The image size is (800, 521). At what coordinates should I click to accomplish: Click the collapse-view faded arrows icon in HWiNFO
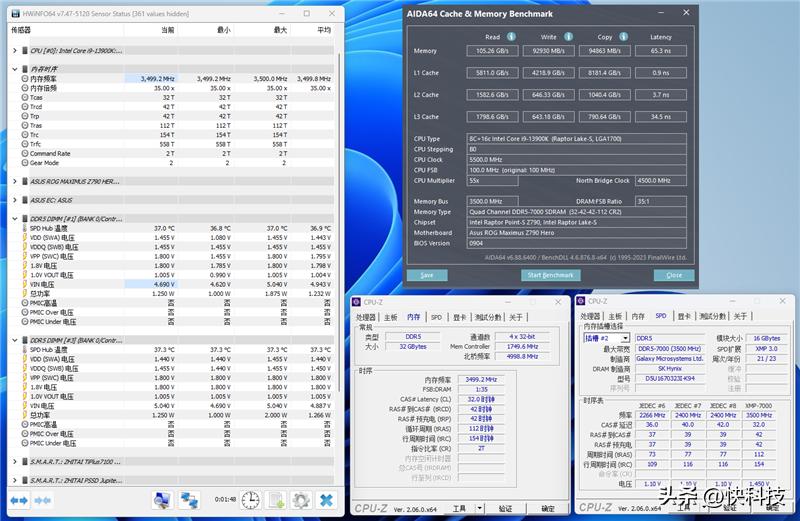tap(41, 500)
